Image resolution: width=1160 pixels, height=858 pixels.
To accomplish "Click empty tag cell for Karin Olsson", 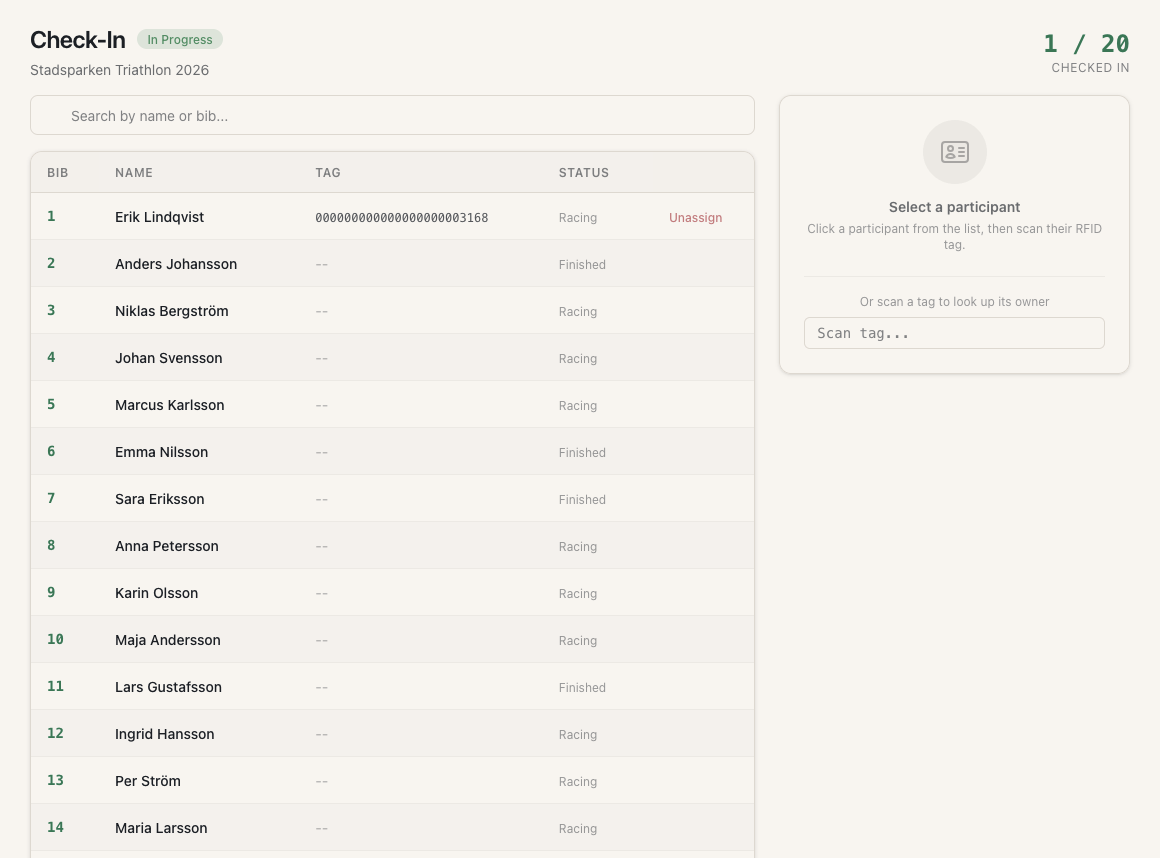I will tap(322, 593).
